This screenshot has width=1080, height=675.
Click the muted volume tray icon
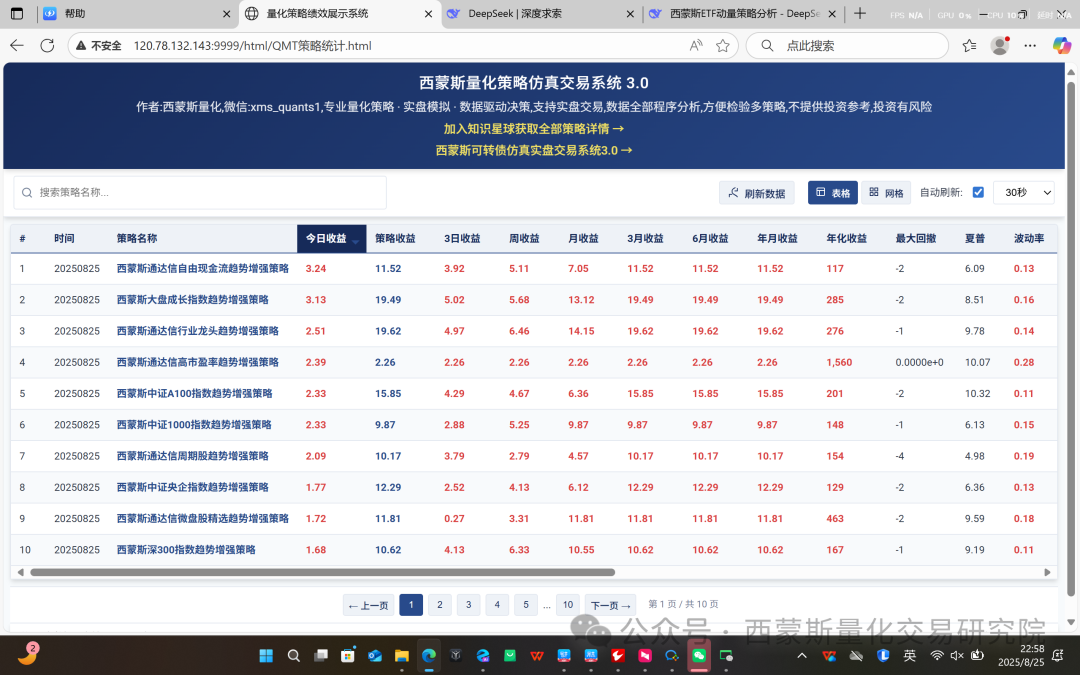pos(957,656)
